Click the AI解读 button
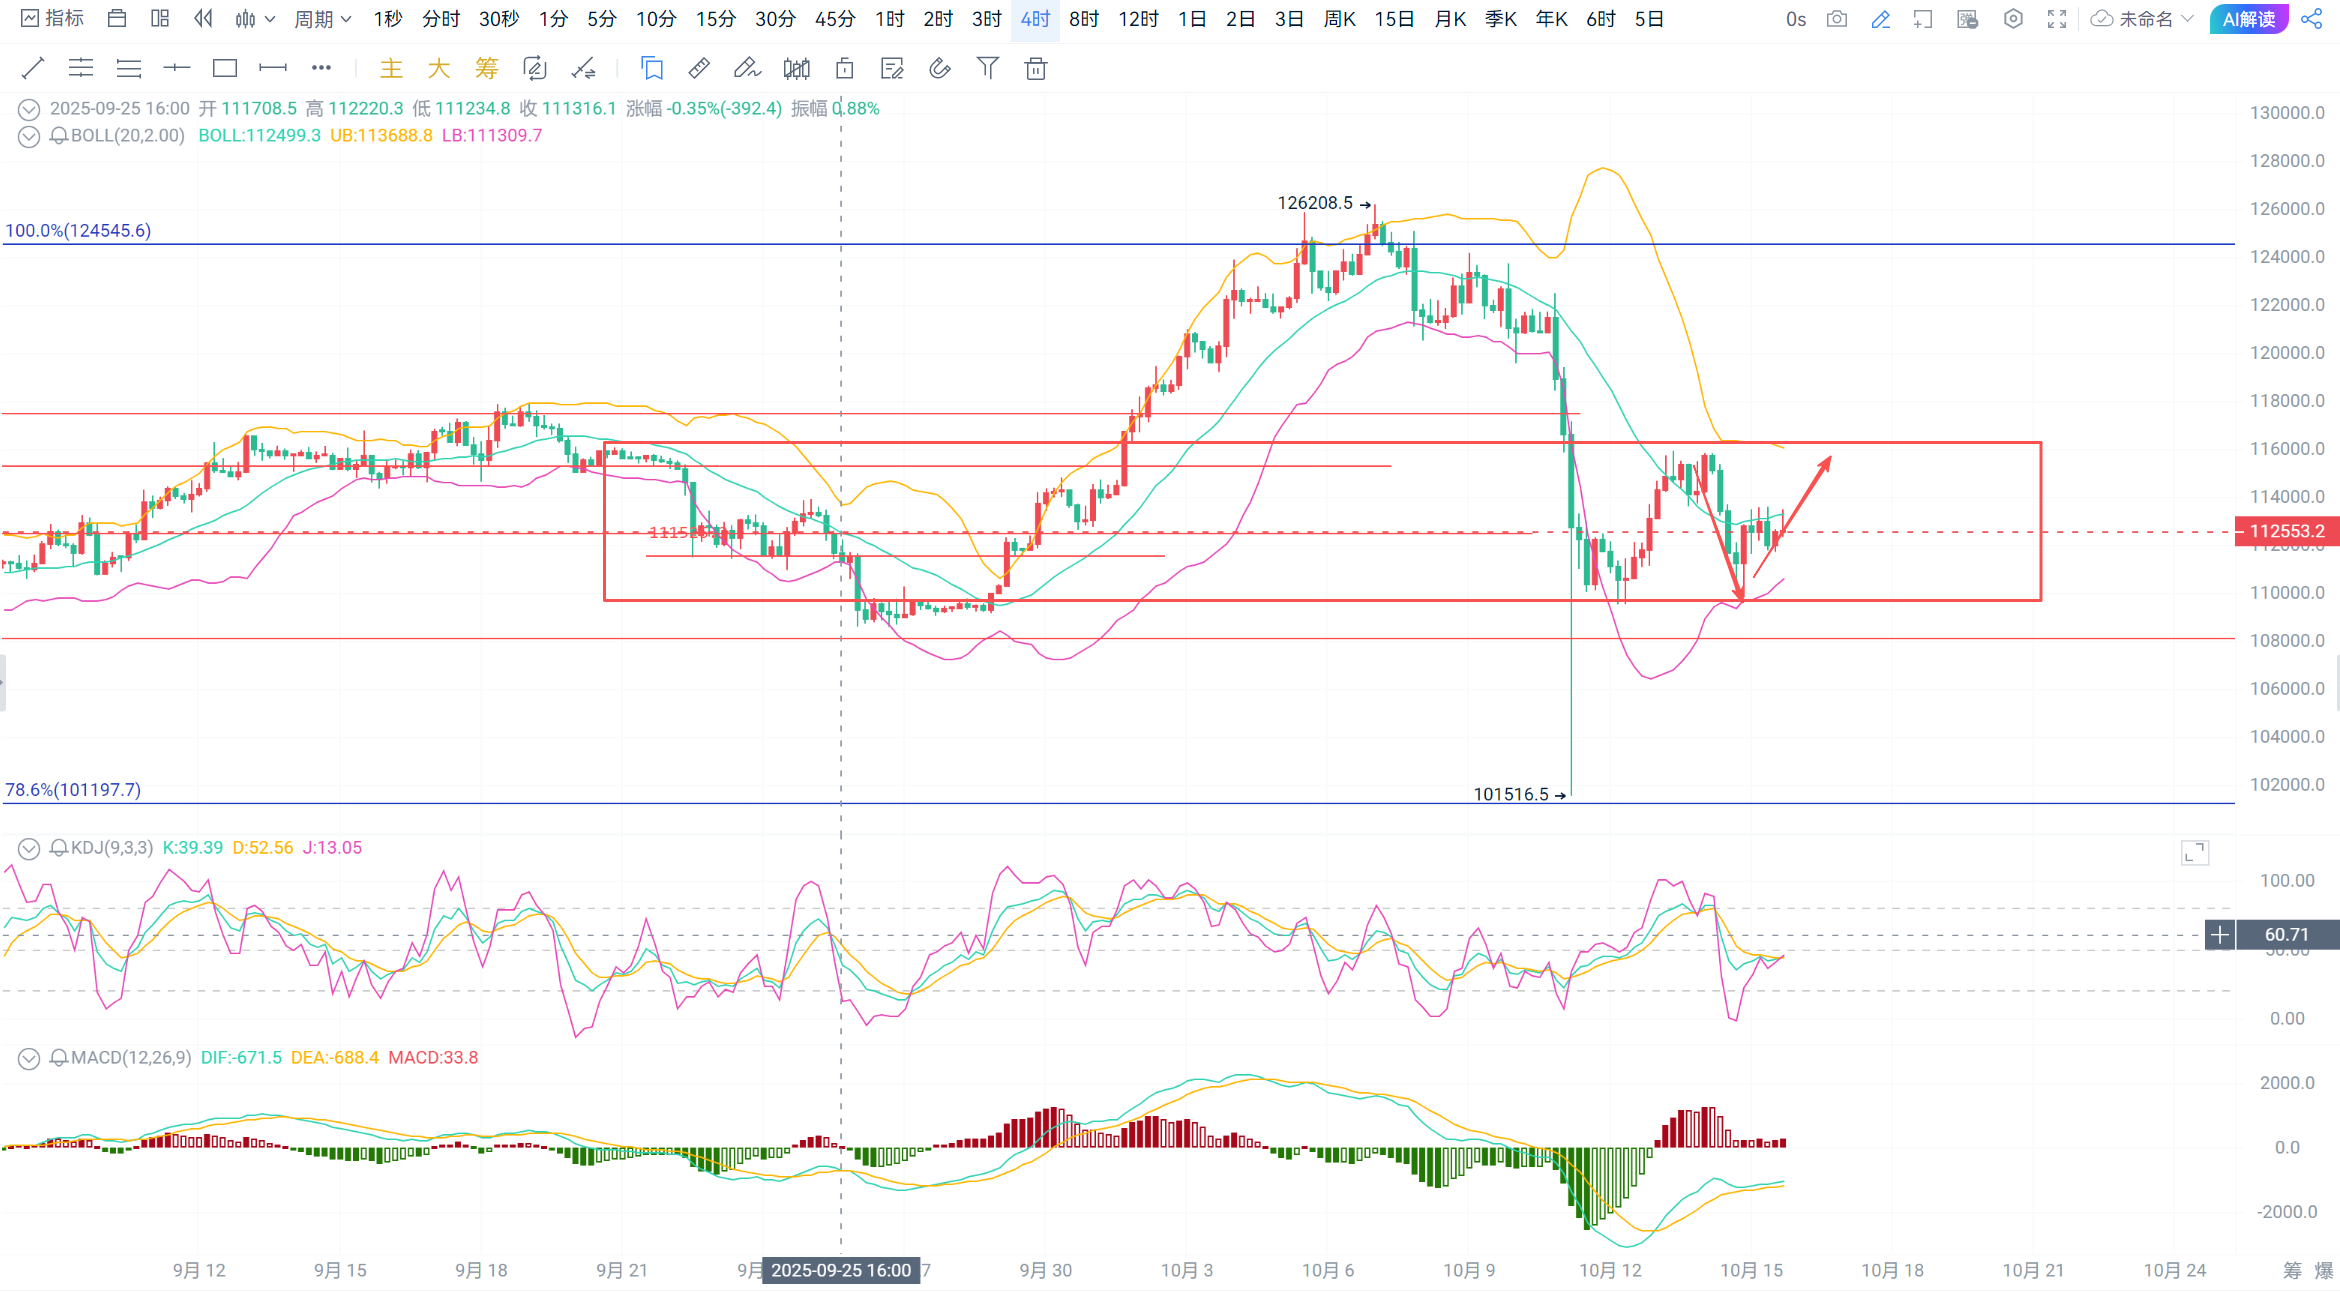Image resolution: width=2340 pixels, height=1293 pixels. (2249, 19)
